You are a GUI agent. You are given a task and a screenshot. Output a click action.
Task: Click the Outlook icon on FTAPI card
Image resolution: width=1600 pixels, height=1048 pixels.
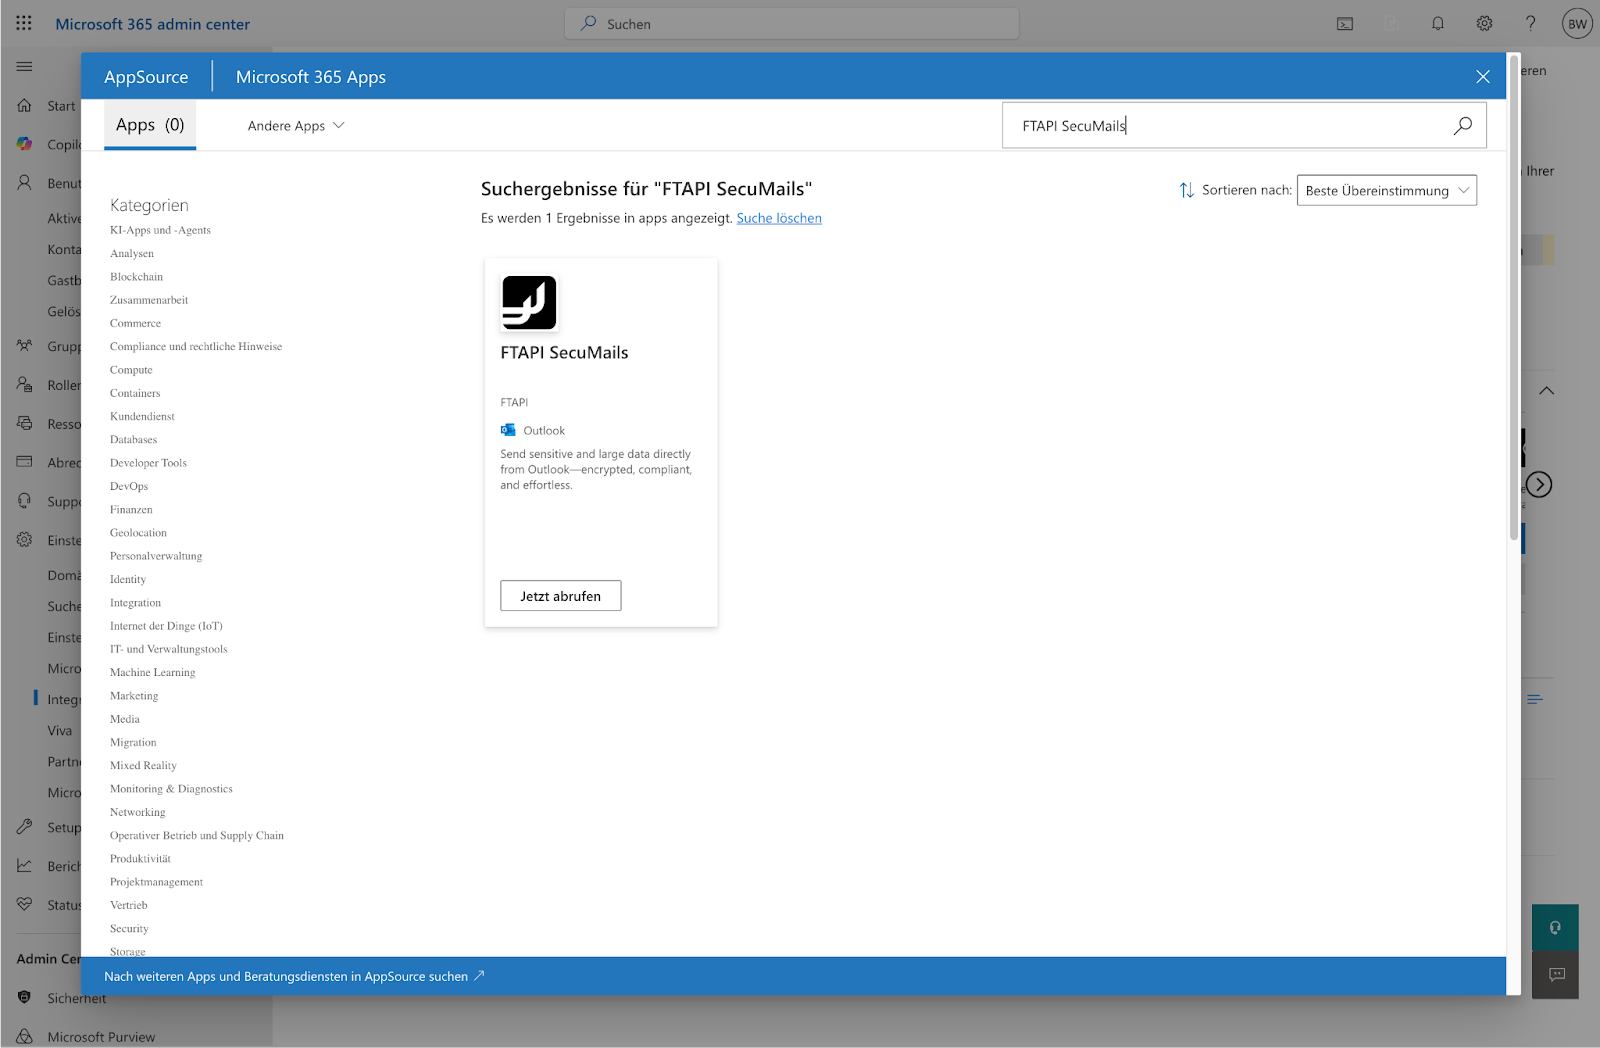(x=508, y=430)
